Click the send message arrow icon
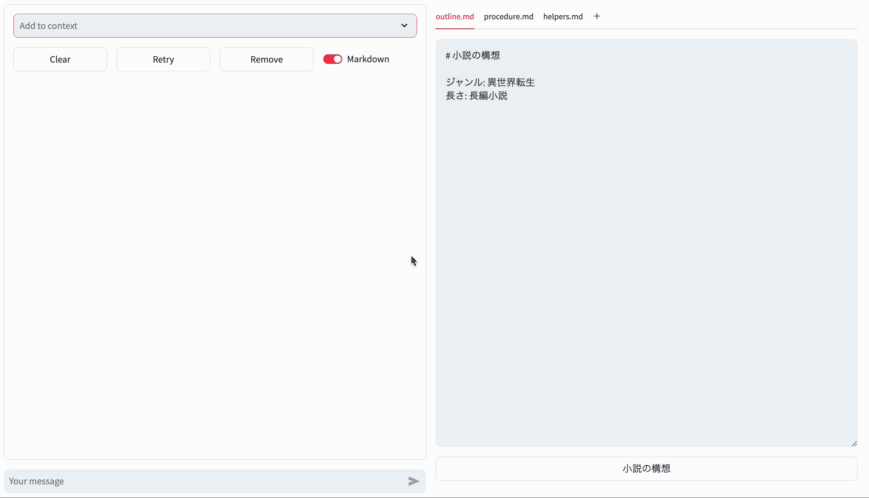This screenshot has height=498, width=869. point(413,481)
